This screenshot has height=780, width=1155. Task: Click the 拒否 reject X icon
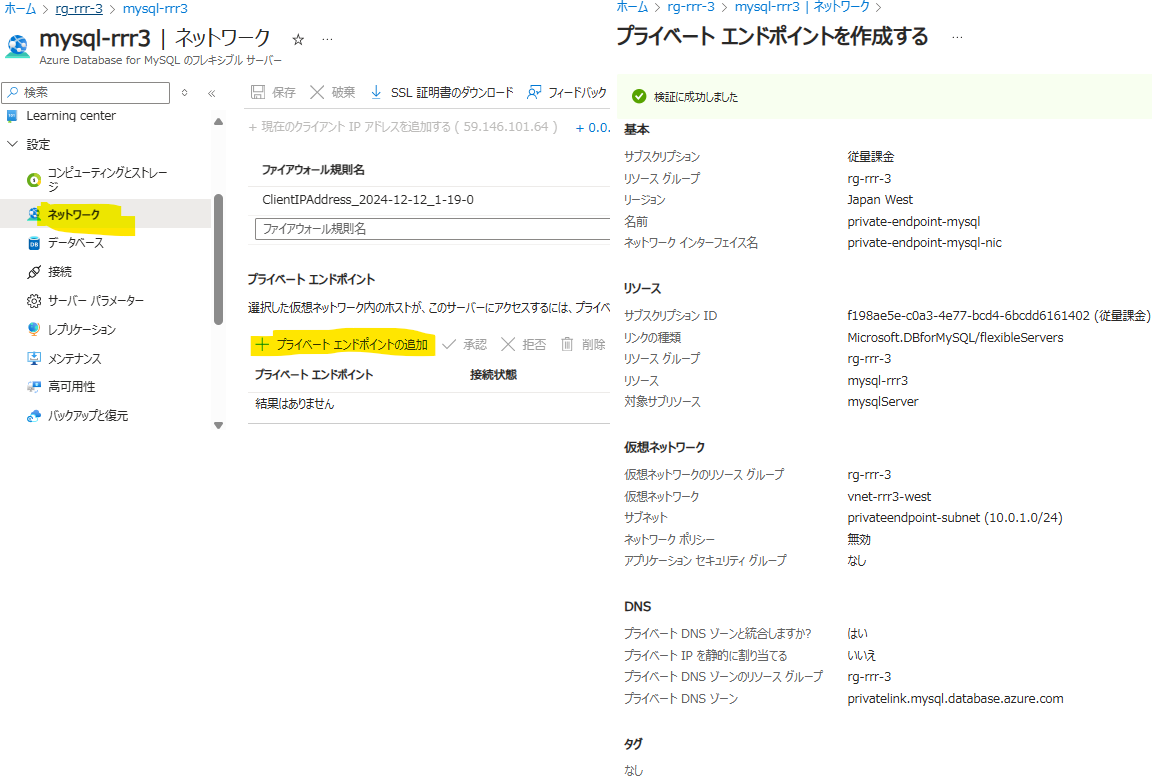click(x=508, y=345)
